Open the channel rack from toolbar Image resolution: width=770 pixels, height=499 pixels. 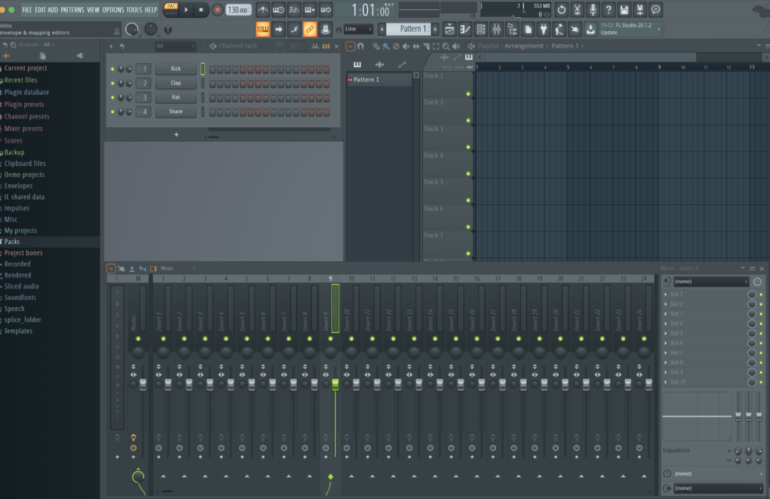481,29
